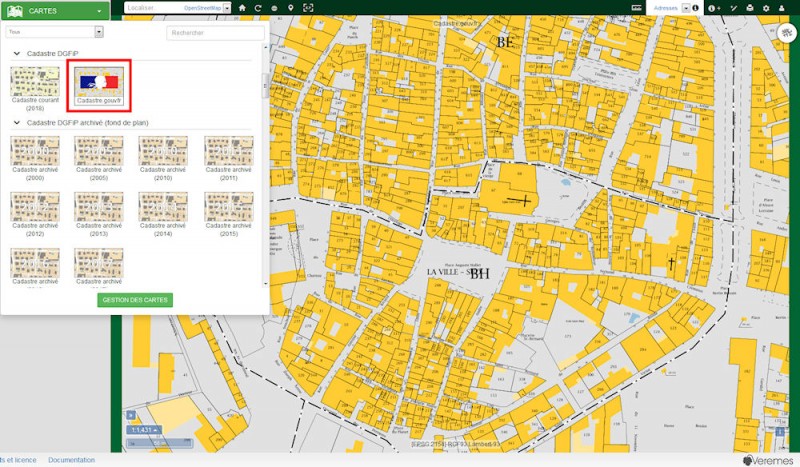Click the full extent frame icon
The image size is (800, 467).
coord(308,7)
